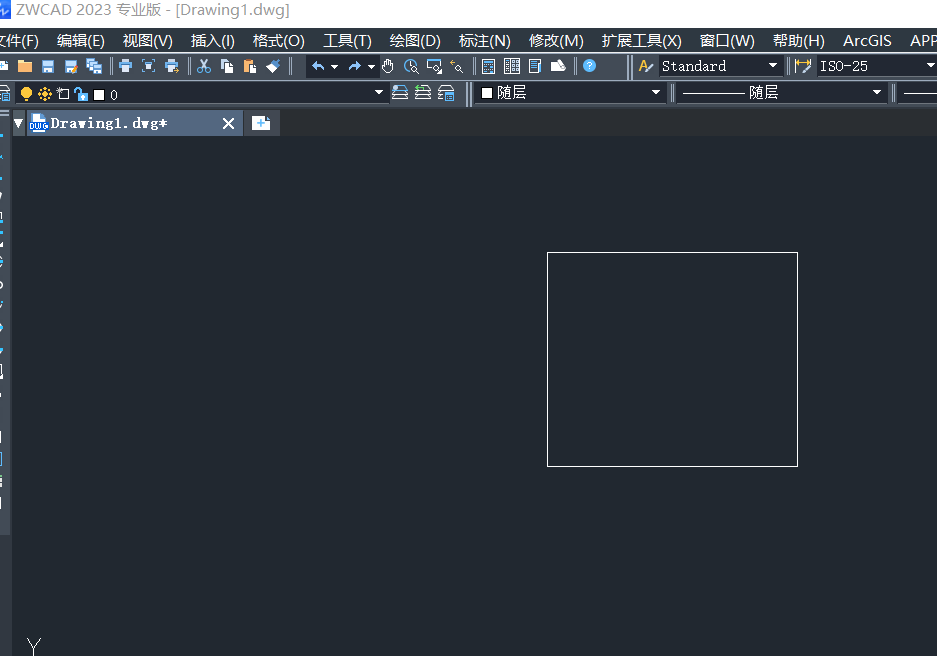Open the ArcGIS menu
The width and height of the screenshot is (937, 656).
coord(867,41)
